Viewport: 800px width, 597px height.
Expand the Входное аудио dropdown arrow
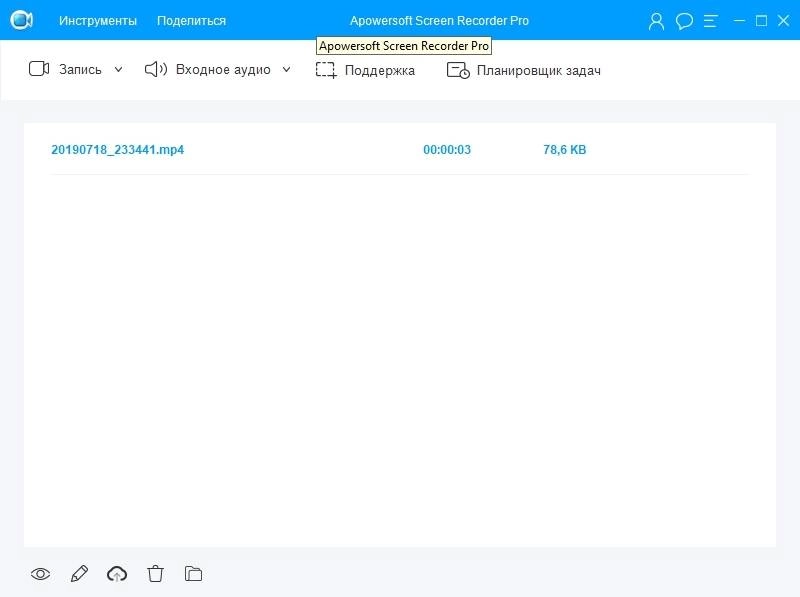287,69
